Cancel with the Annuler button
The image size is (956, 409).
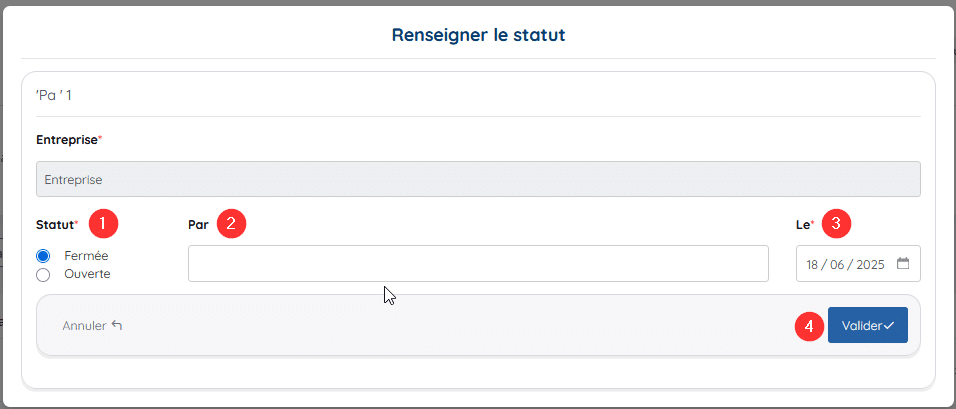pos(92,325)
